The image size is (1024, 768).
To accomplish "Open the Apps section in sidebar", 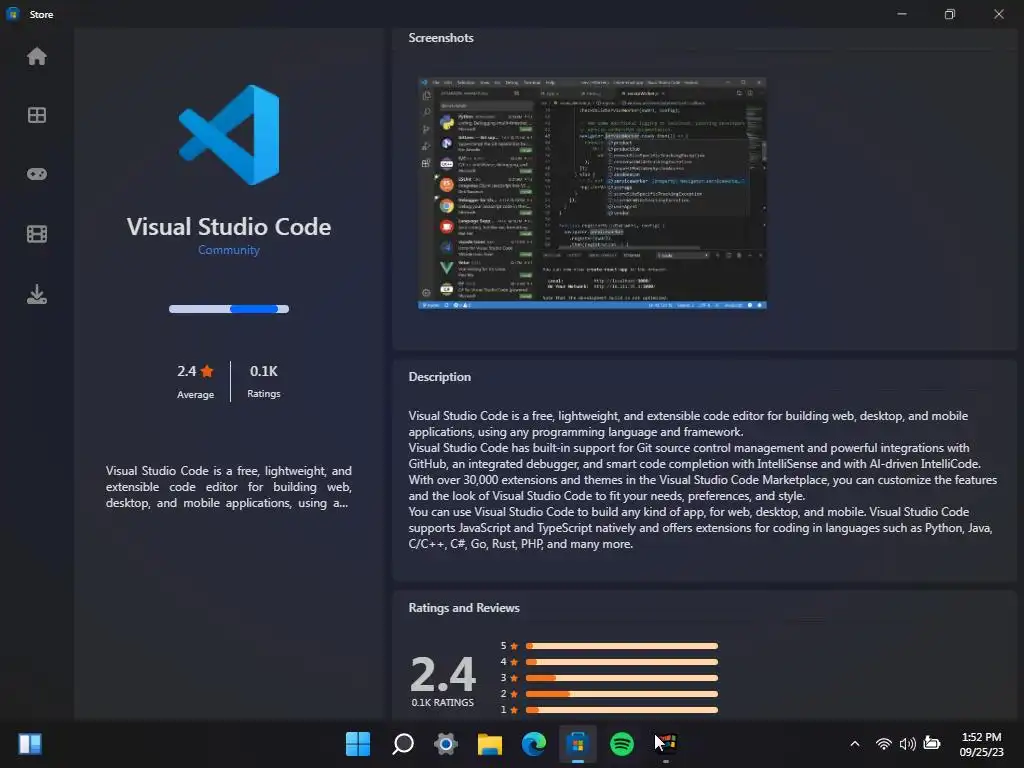I will 37,116.
